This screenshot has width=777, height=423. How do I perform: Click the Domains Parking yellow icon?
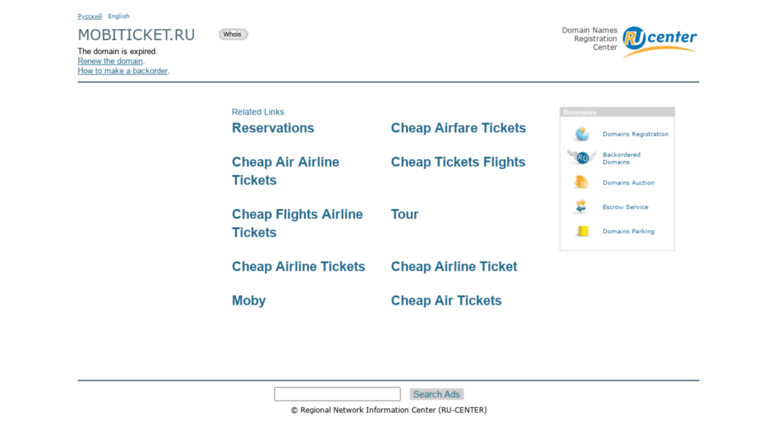coord(583,231)
